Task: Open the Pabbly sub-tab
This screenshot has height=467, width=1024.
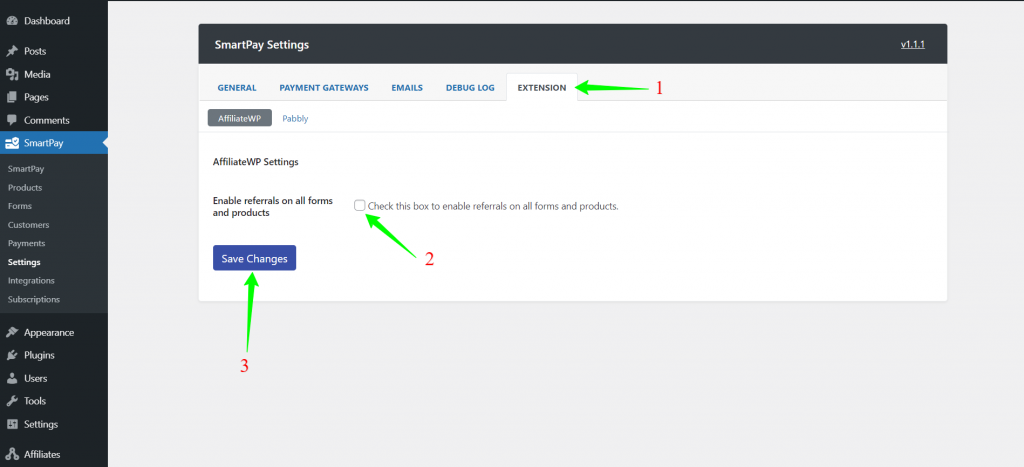Action: (x=295, y=119)
